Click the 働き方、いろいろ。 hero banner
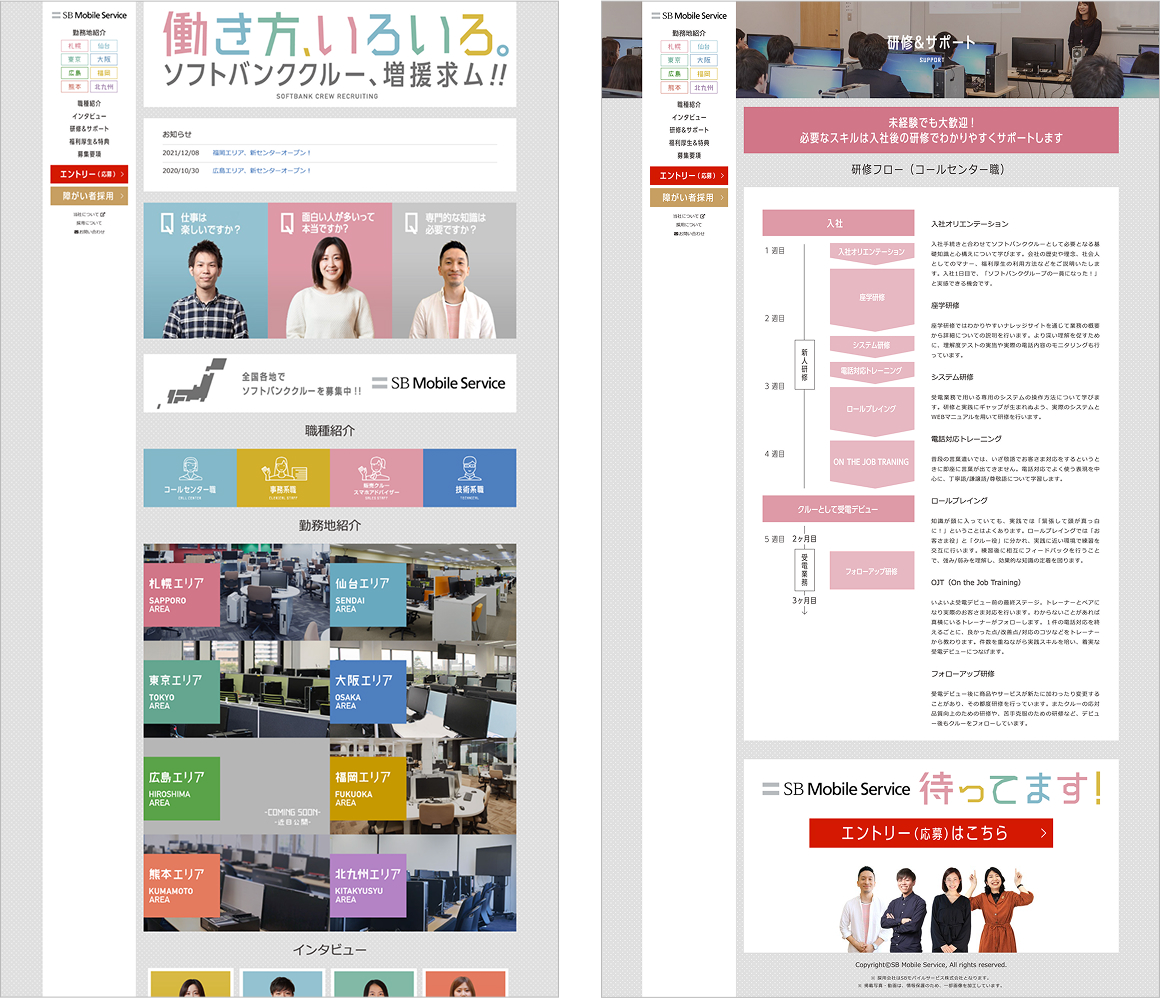The height and width of the screenshot is (998, 1160). tap(330, 54)
